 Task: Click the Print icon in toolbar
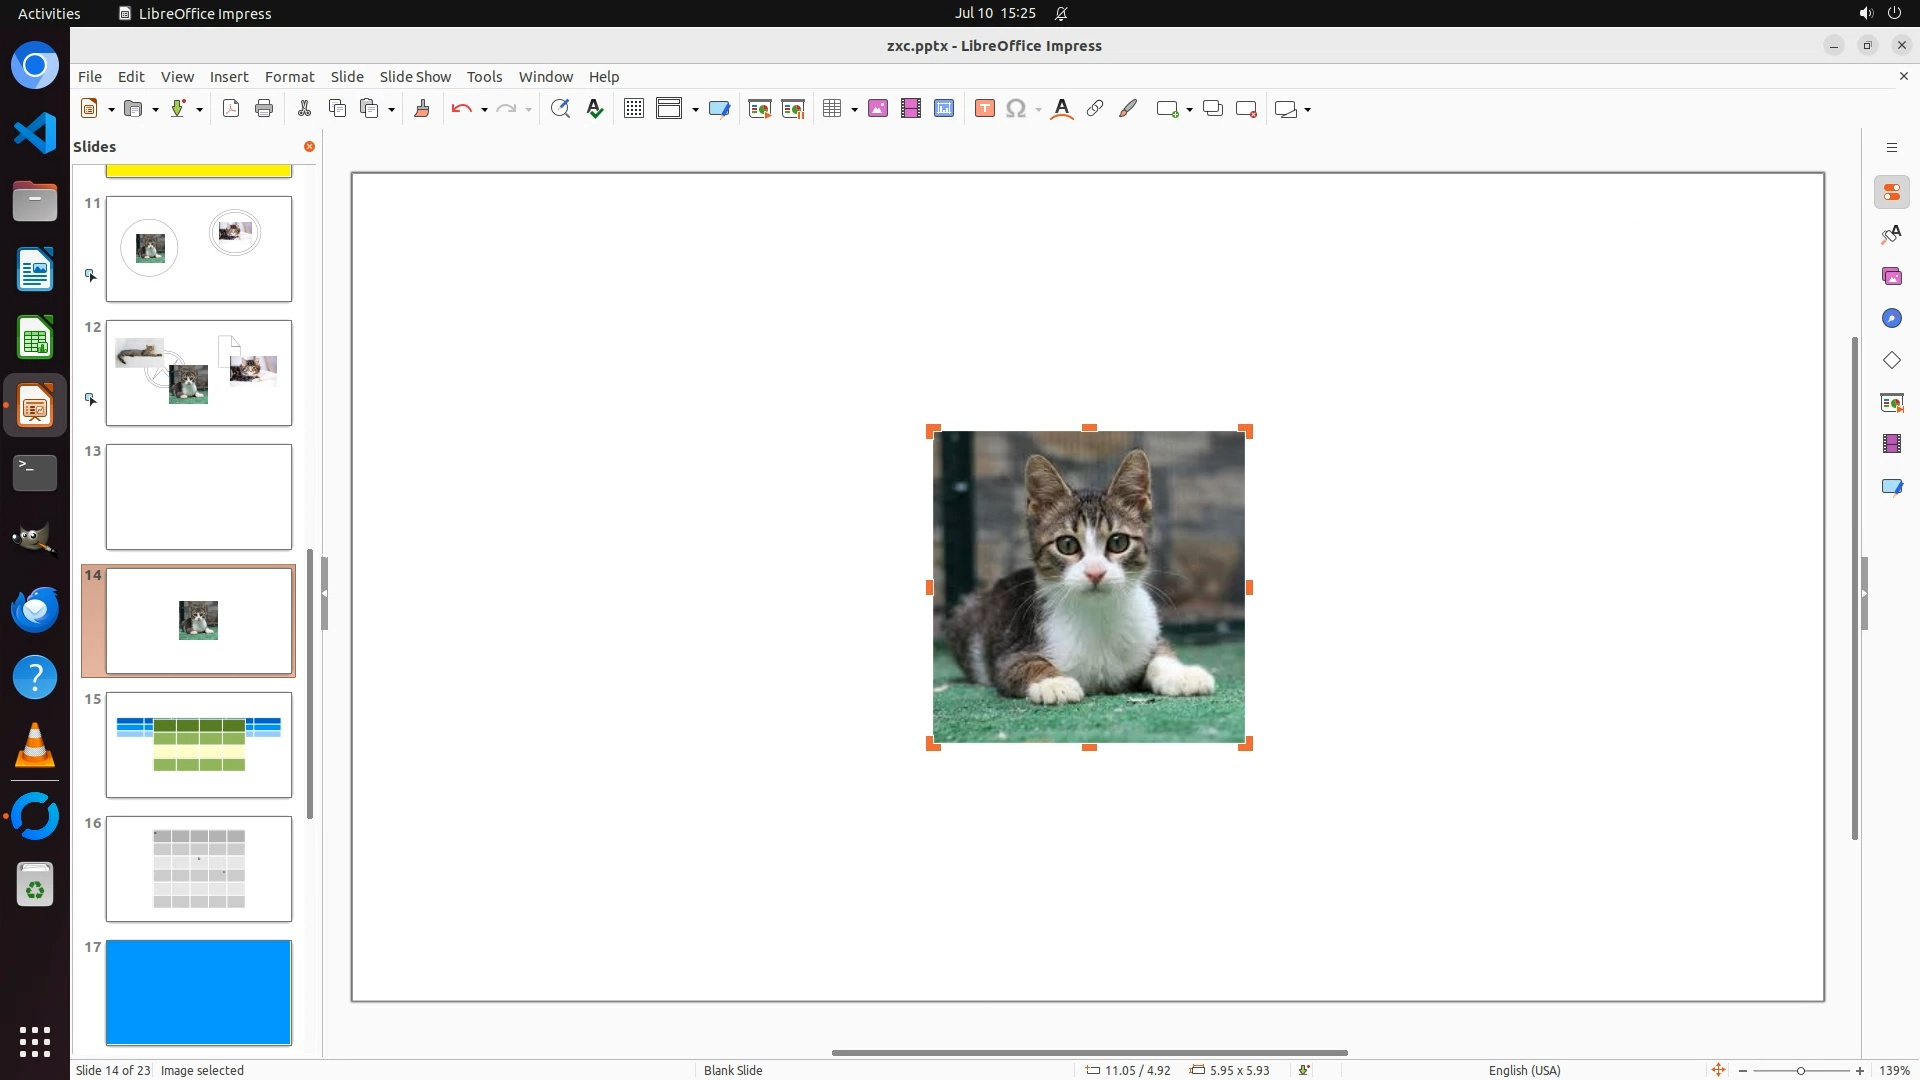(x=264, y=109)
